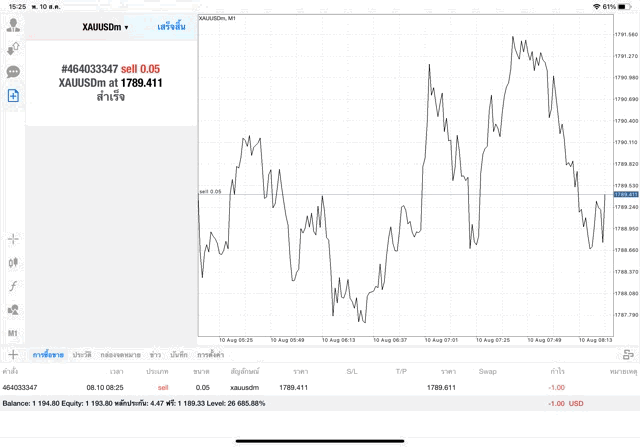Open the accounts person icon in sidebar

pyautogui.click(x=14, y=23)
